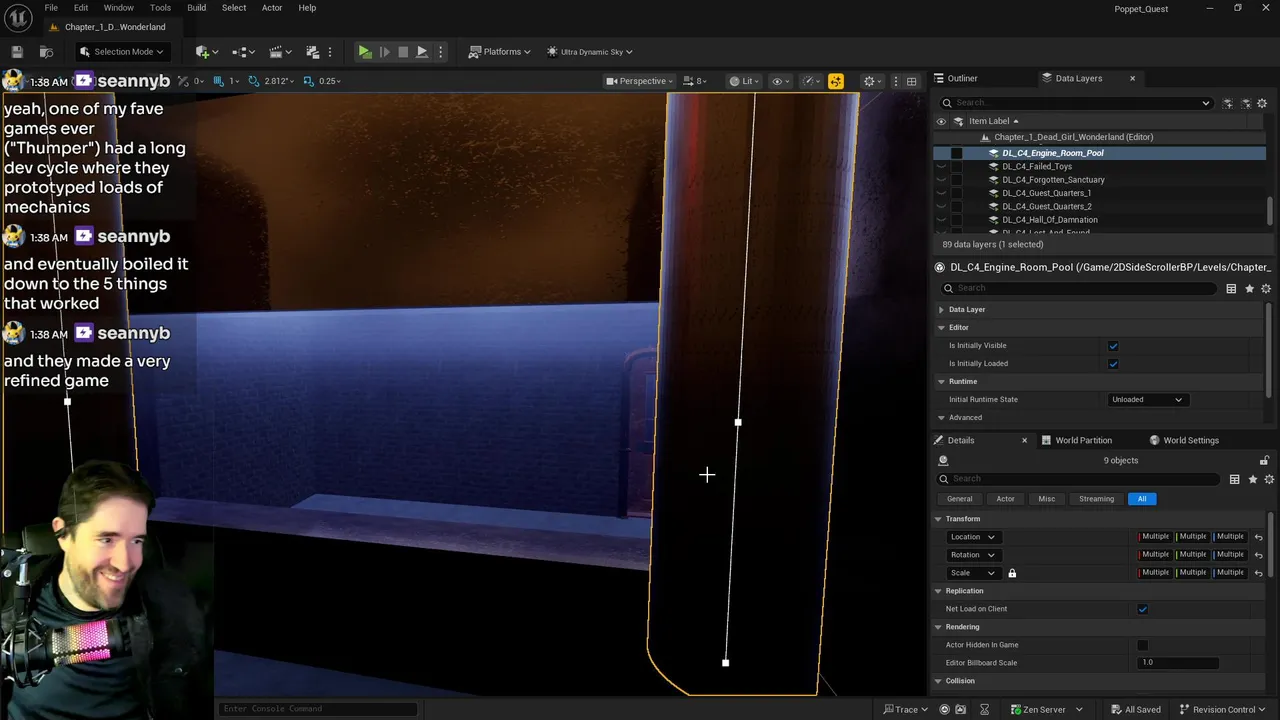
Task: Toggle the yellow viewport toolbar icon
Action: click(x=835, y=81)
